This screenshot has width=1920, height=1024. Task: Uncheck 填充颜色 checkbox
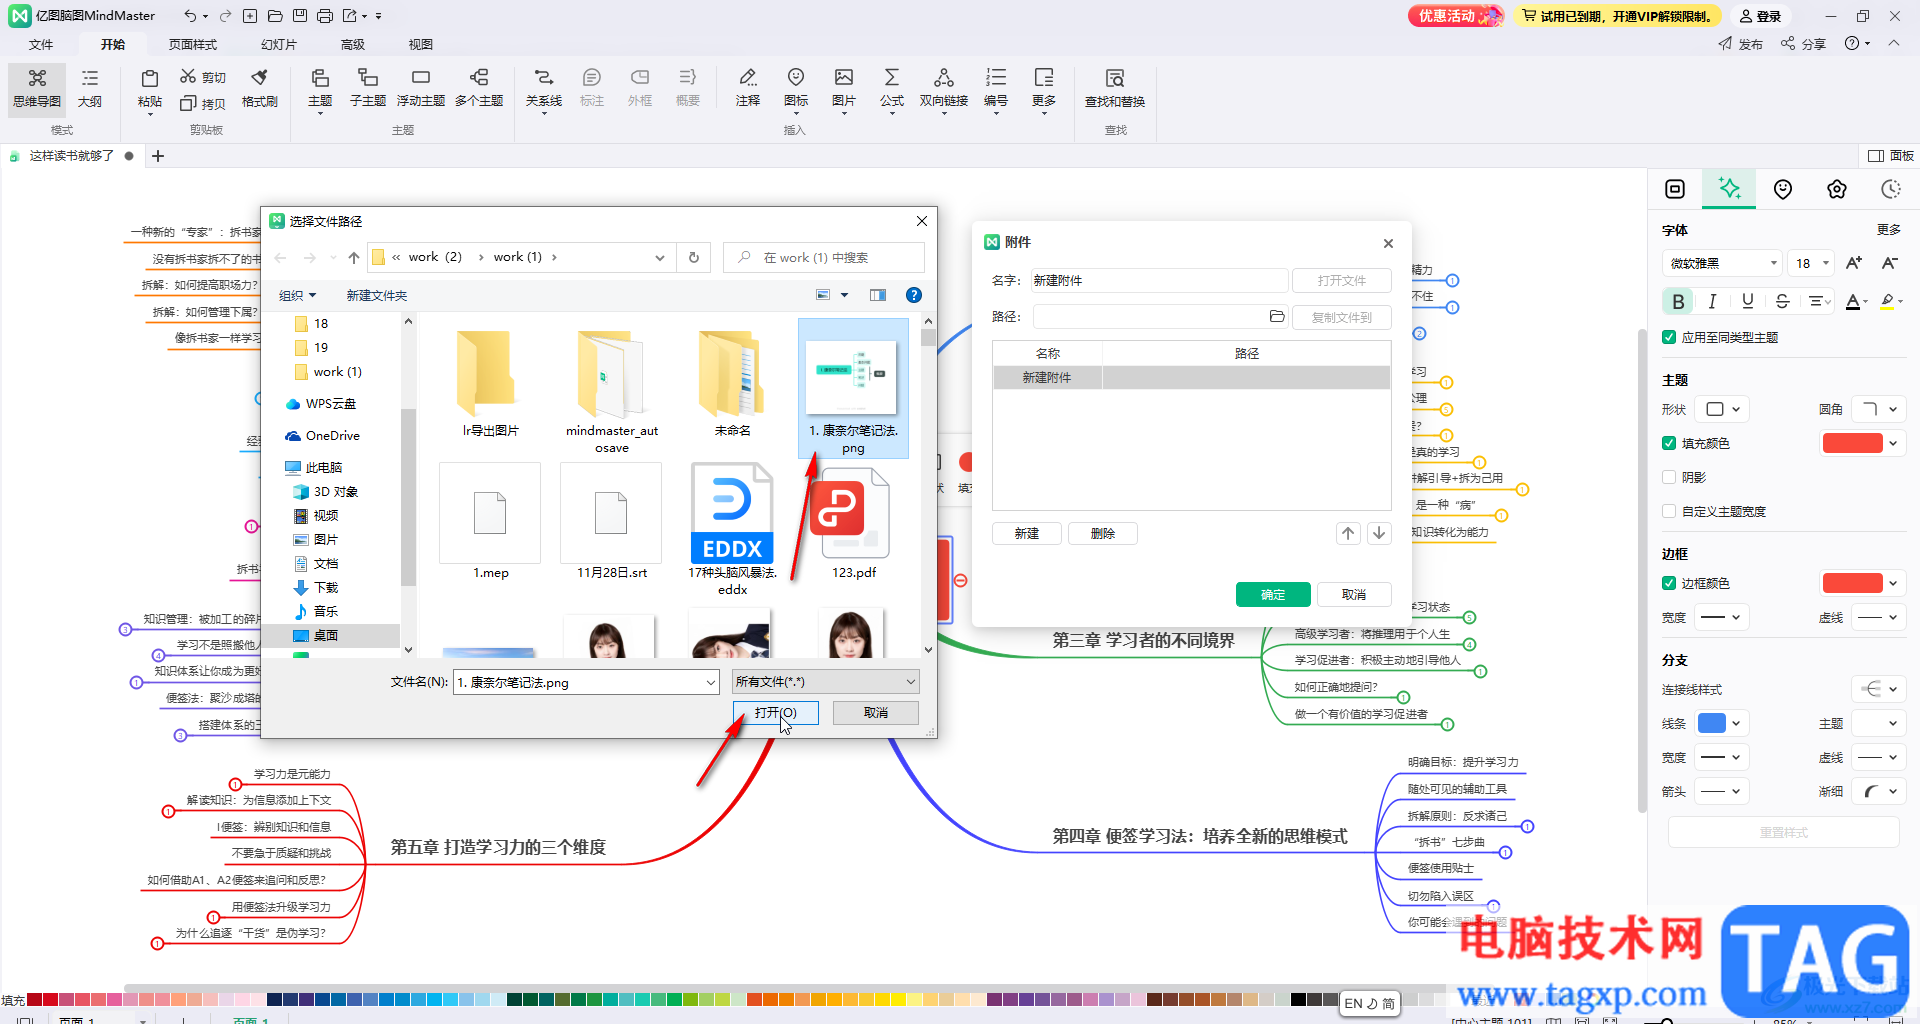click(1669, 443)
